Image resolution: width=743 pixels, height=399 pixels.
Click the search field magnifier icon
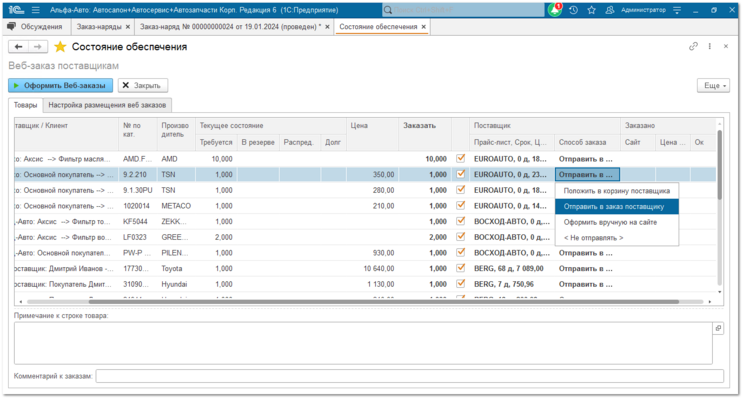388,10
